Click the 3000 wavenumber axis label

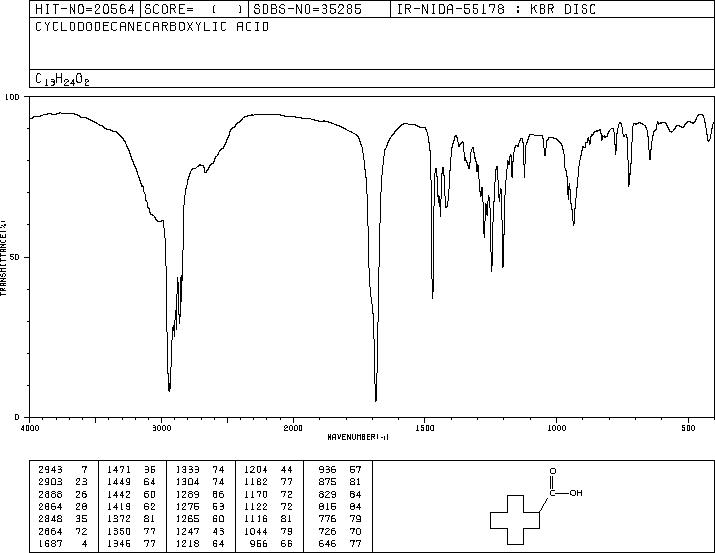pos(161,428)
